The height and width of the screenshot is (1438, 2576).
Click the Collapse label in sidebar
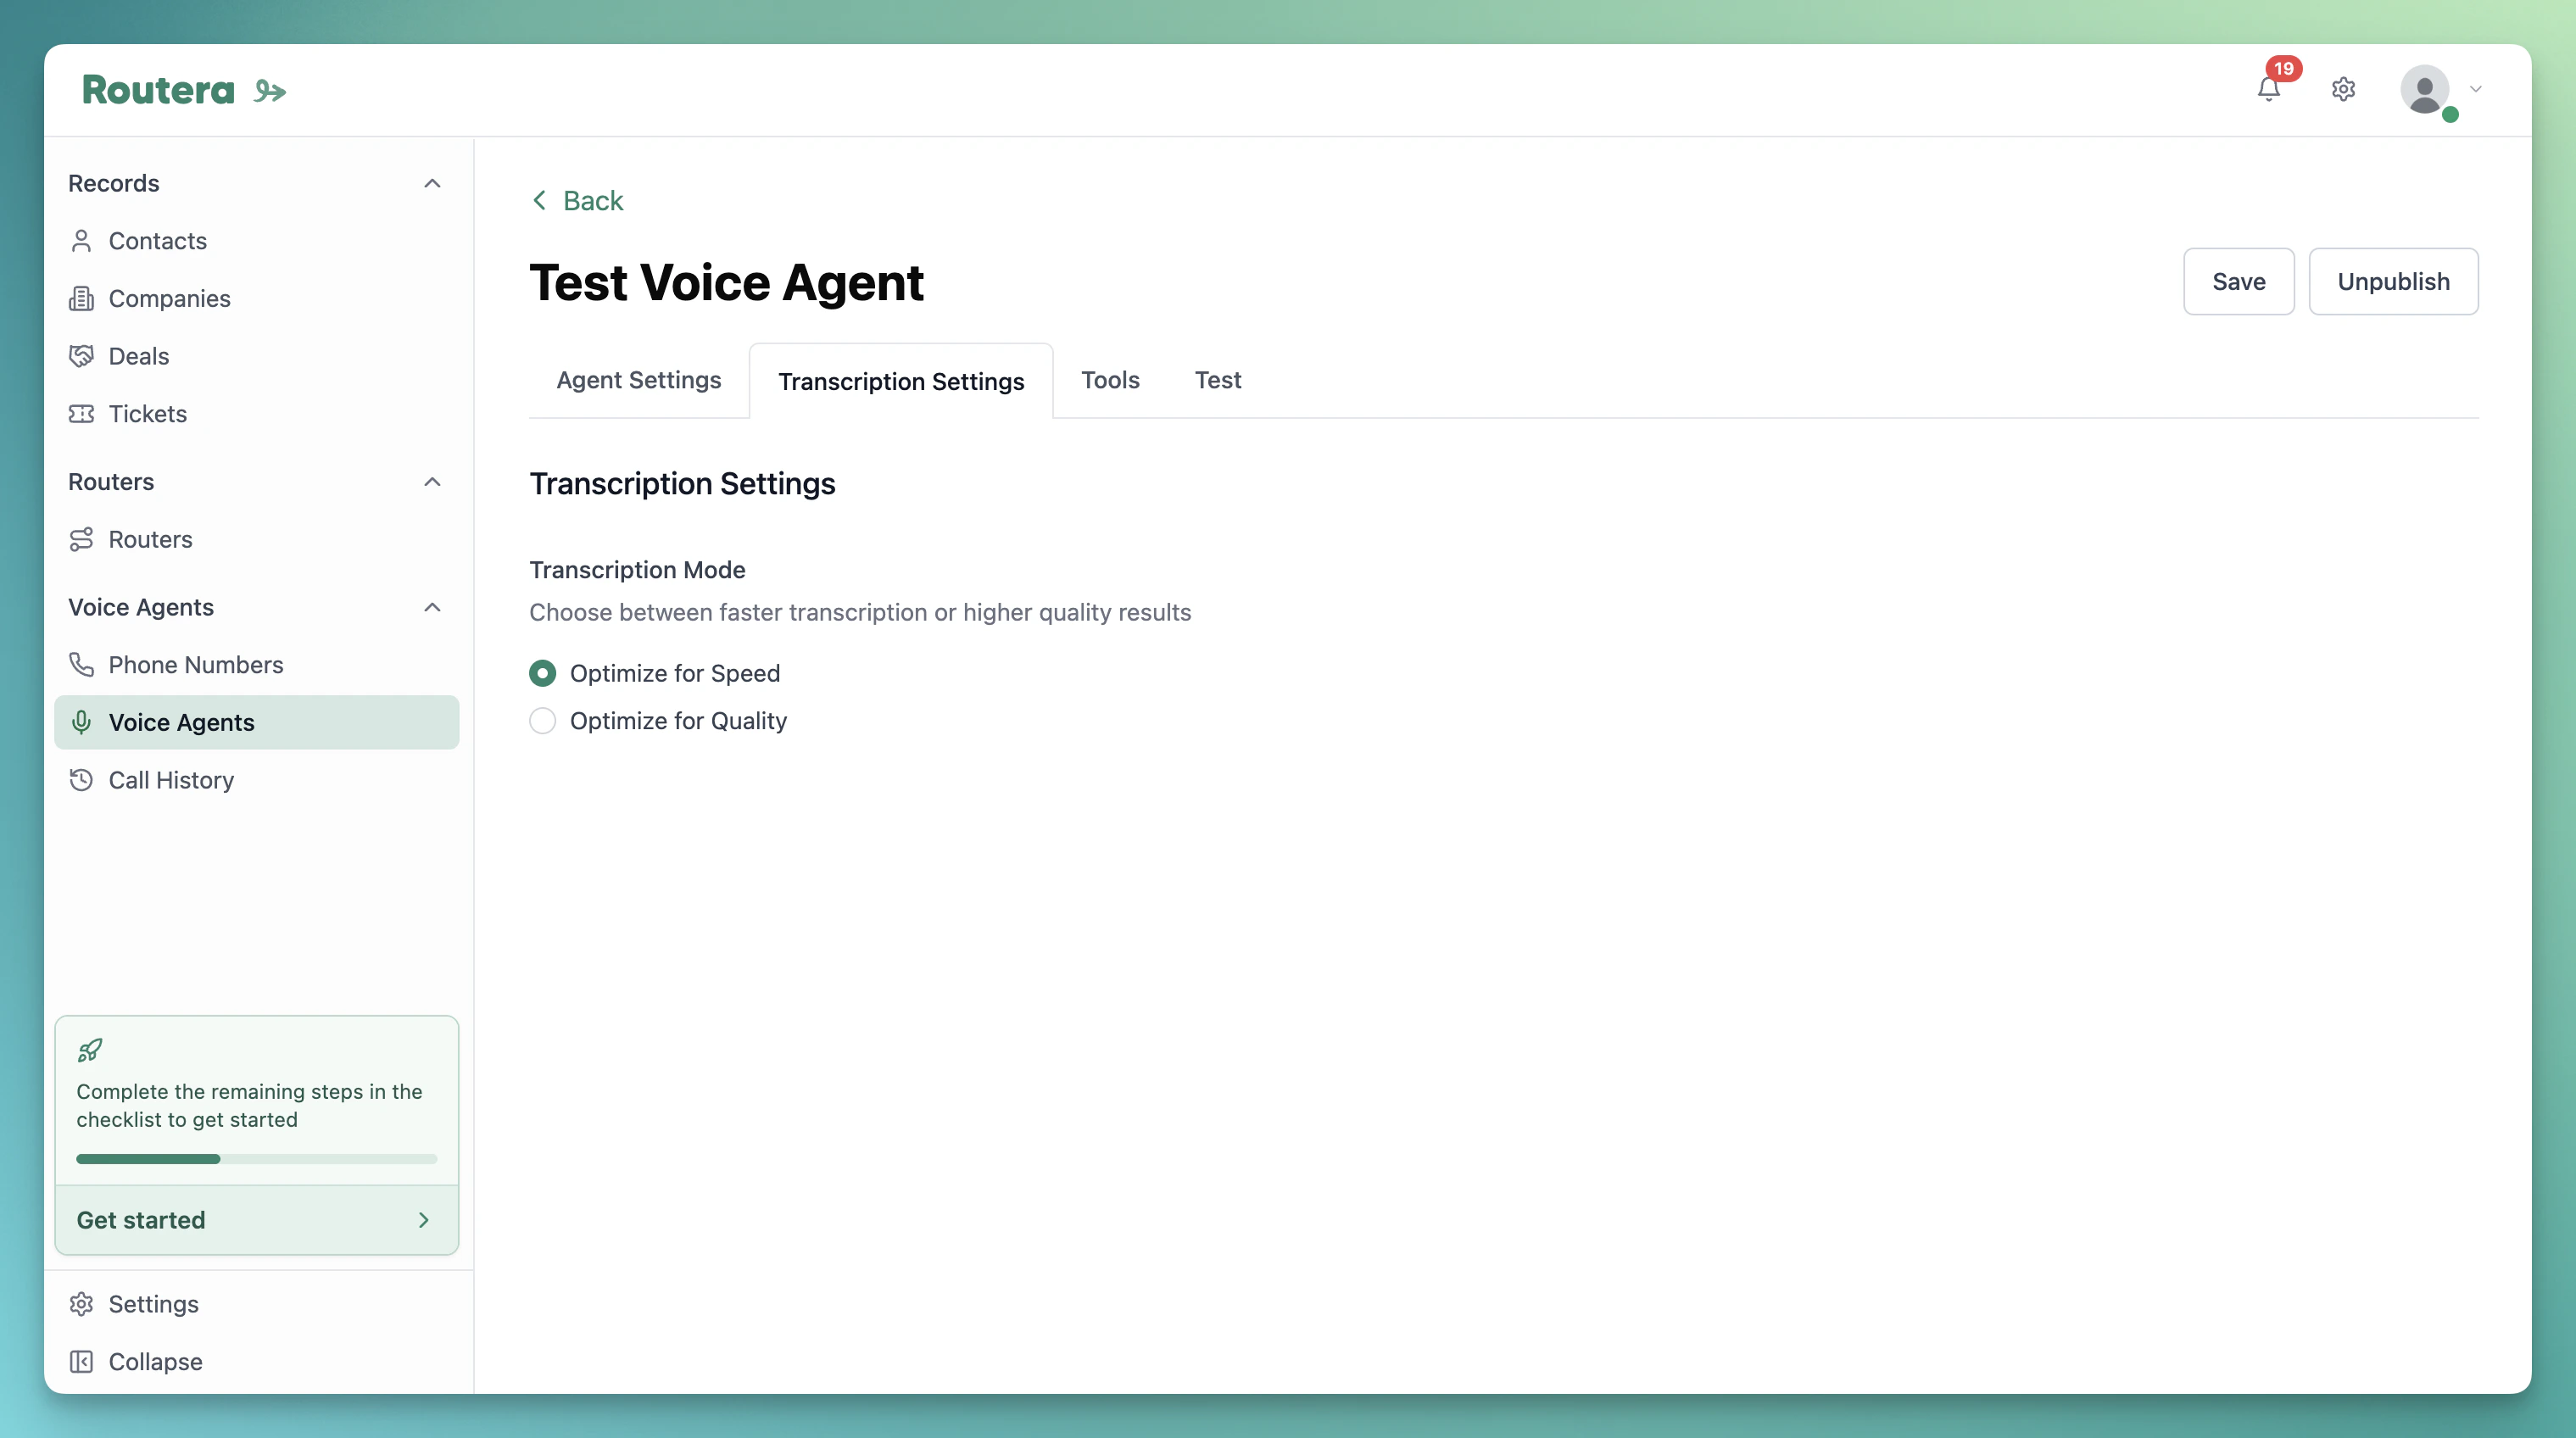tap(155, 1362)
